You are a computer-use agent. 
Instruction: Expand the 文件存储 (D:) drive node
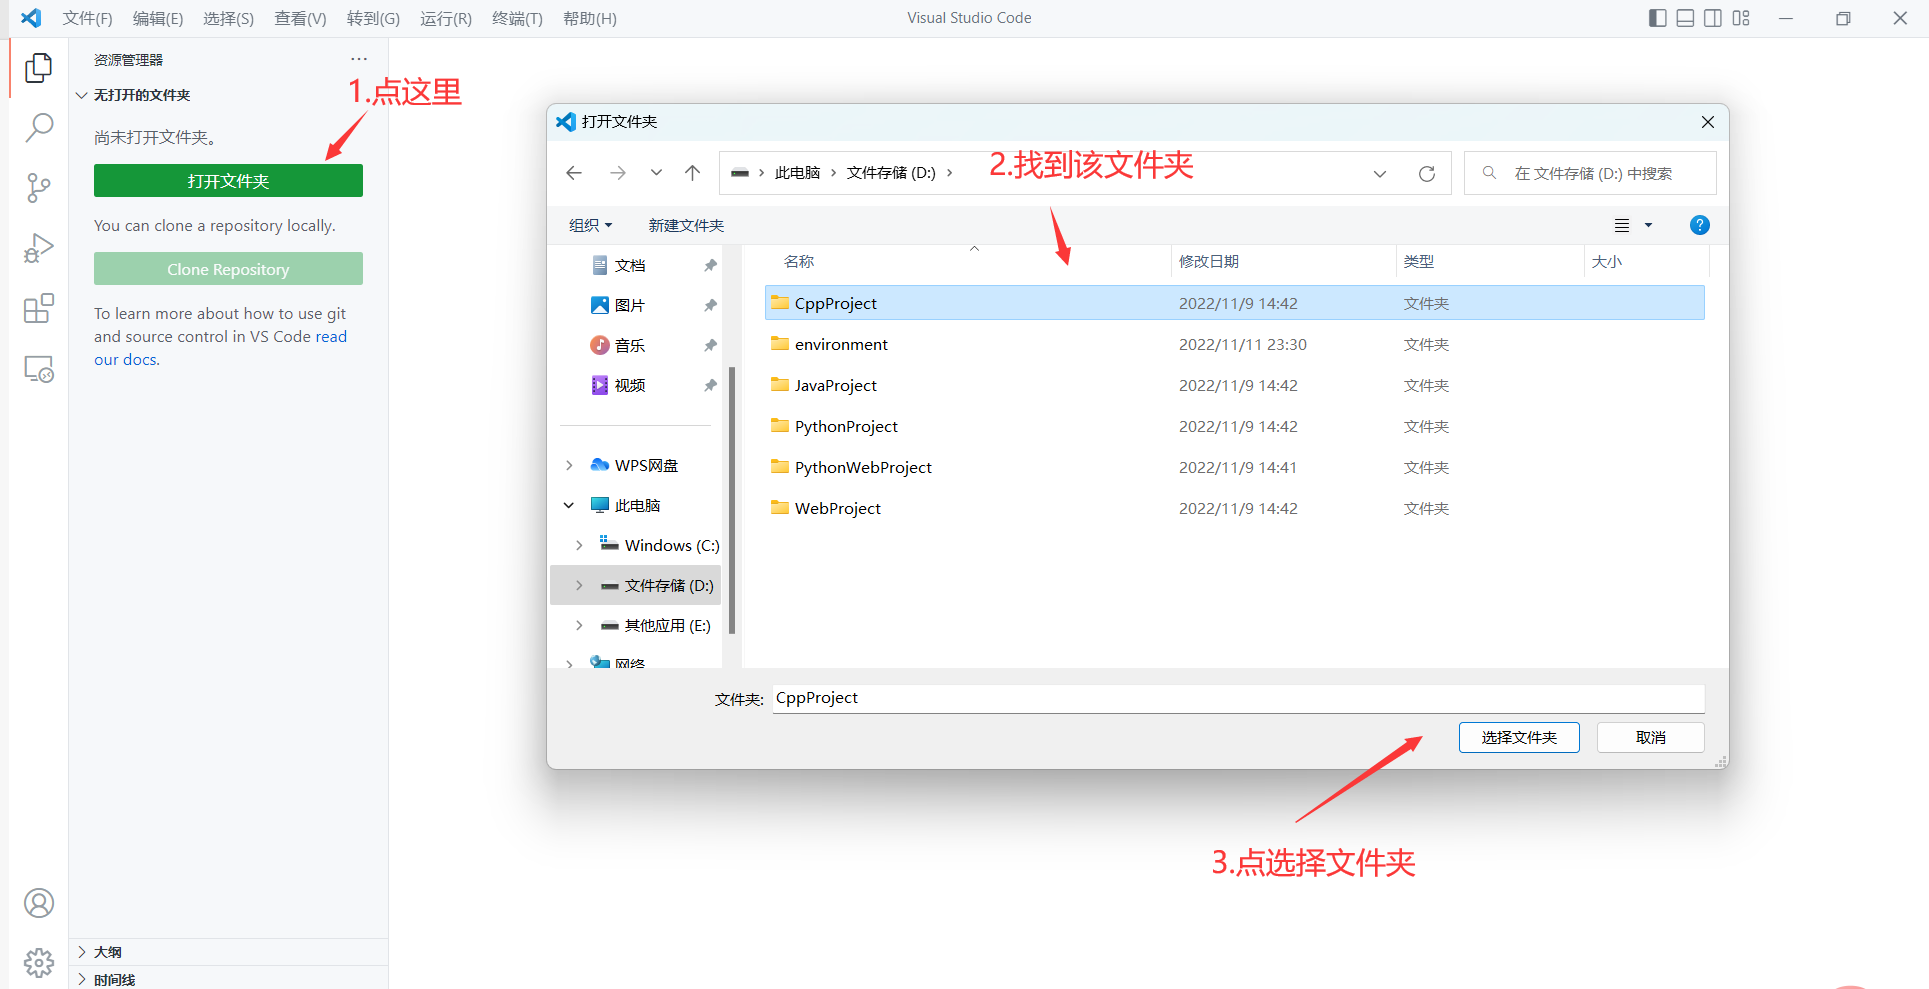coord(579,585)
